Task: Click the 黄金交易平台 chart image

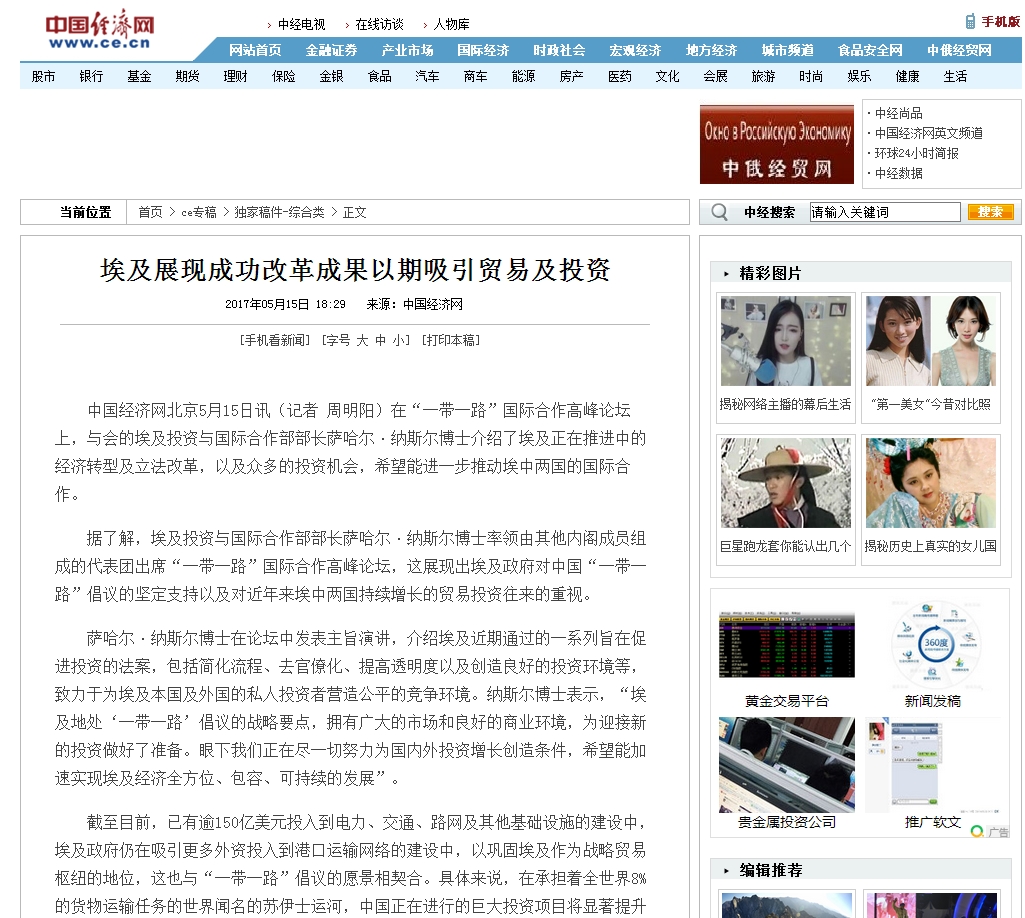Action: pos(786,645)
